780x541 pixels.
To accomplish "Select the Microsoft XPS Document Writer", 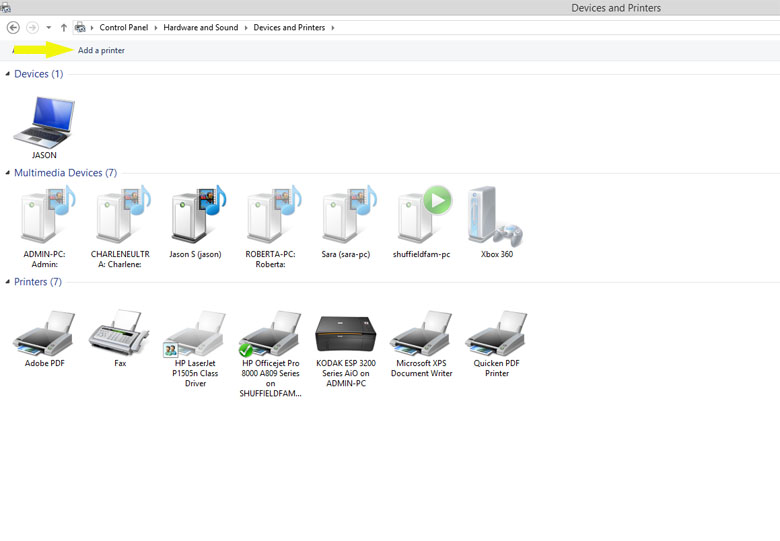I will pos(421,337).
